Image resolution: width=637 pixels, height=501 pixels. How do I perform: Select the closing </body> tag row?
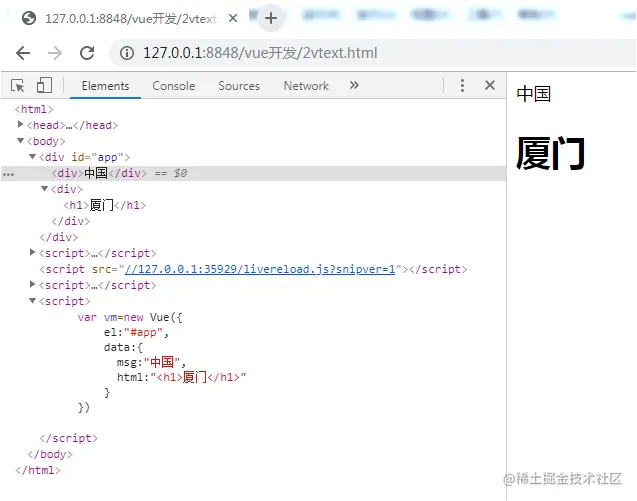tap(50, 454)
